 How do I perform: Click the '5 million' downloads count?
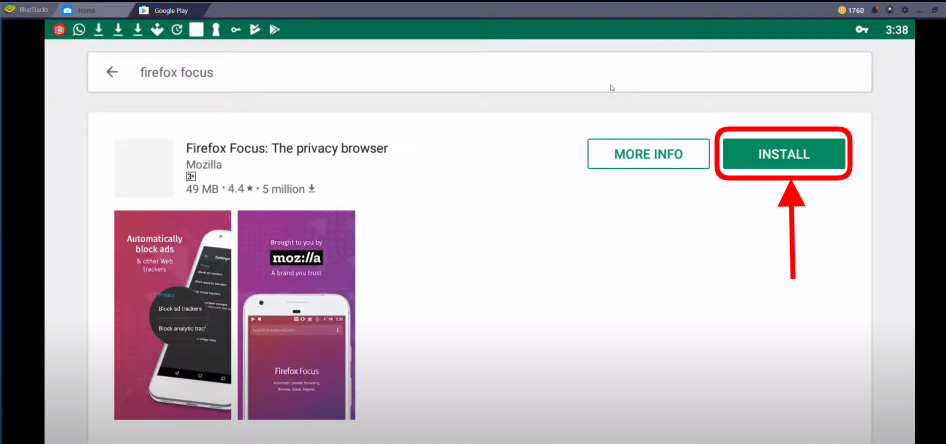click(284, 189)
